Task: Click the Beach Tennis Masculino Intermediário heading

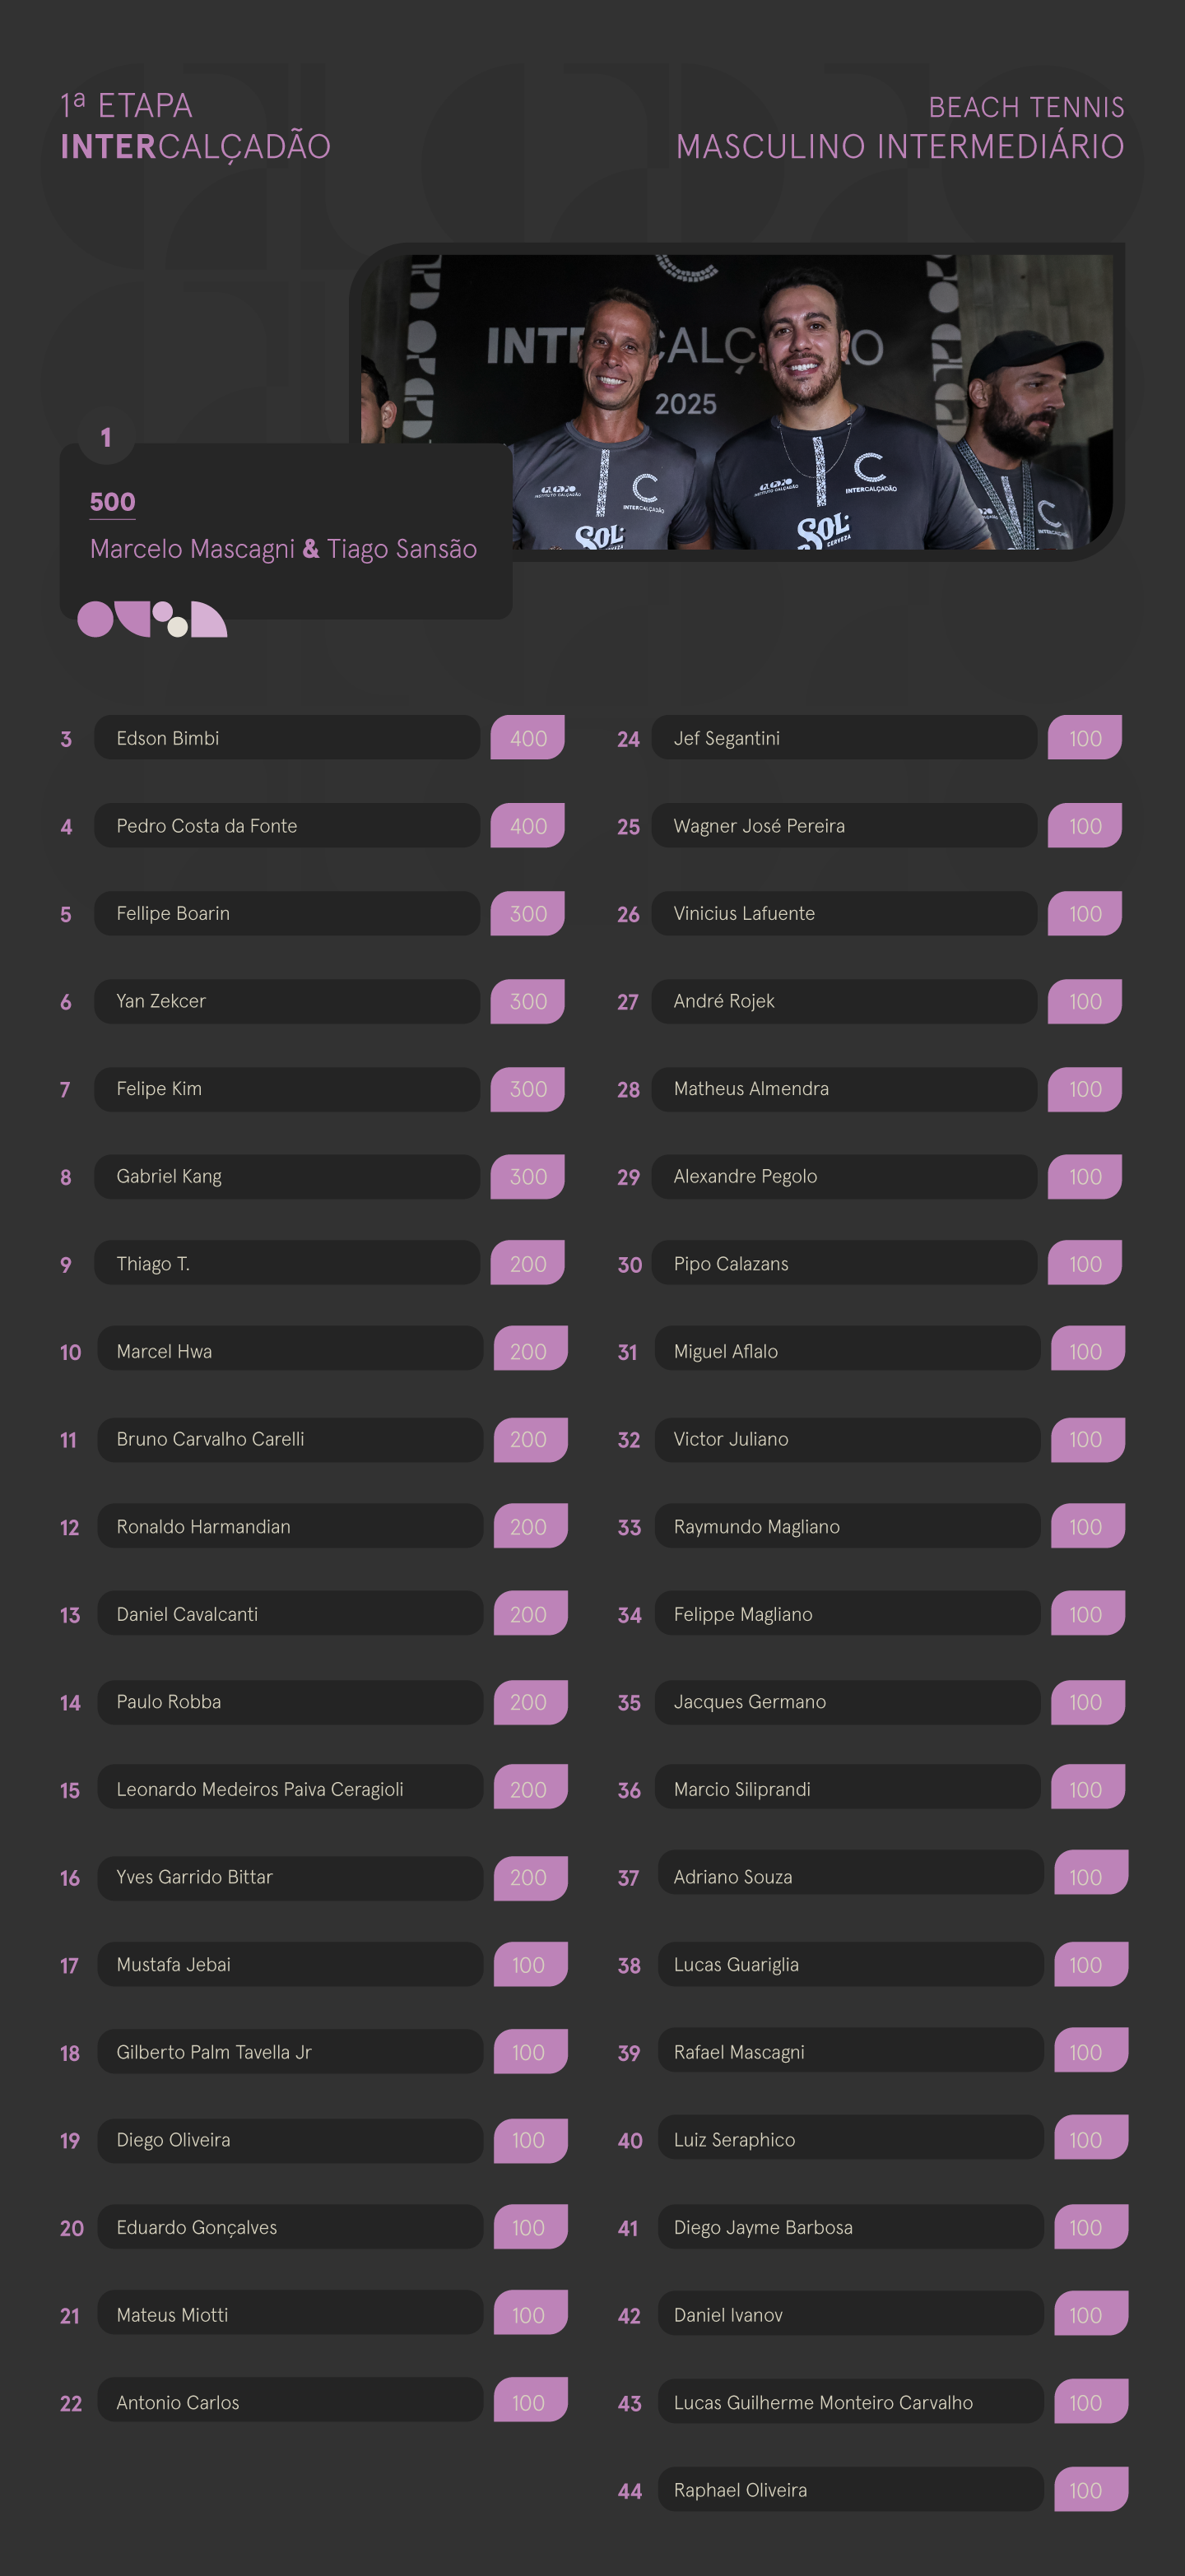Action: [900, 128]
